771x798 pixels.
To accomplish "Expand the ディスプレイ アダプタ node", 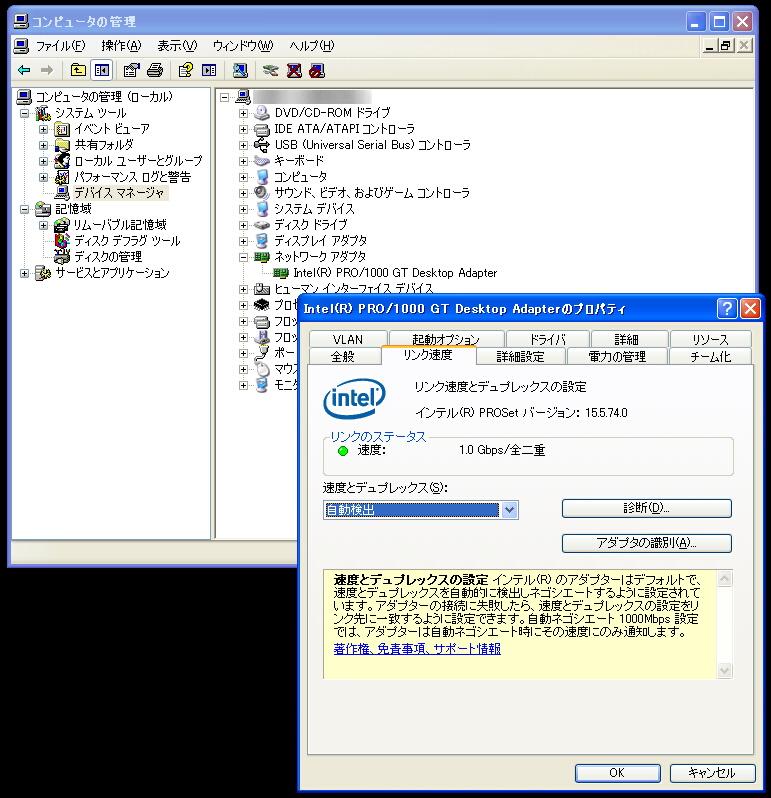I will (243, 241).
